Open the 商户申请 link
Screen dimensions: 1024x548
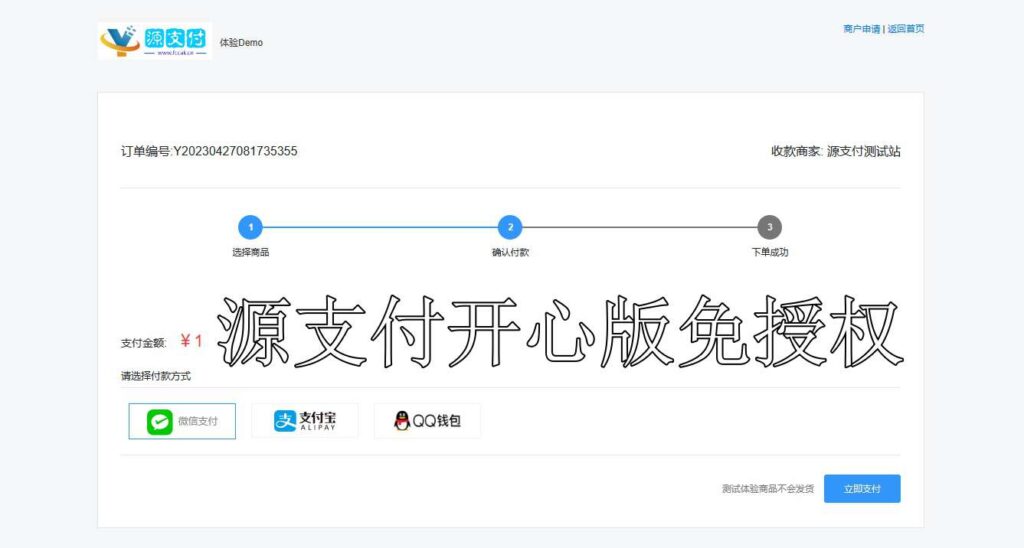[x=861, y=29]
